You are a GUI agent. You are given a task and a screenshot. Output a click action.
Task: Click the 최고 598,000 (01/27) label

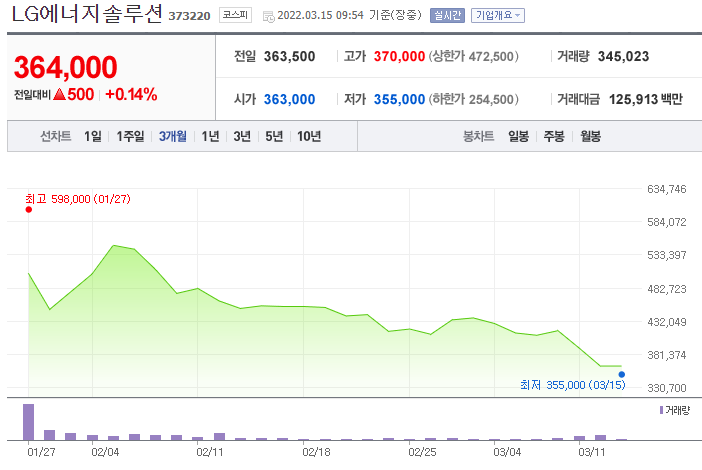pyautogui.click(x=77, y=199)
